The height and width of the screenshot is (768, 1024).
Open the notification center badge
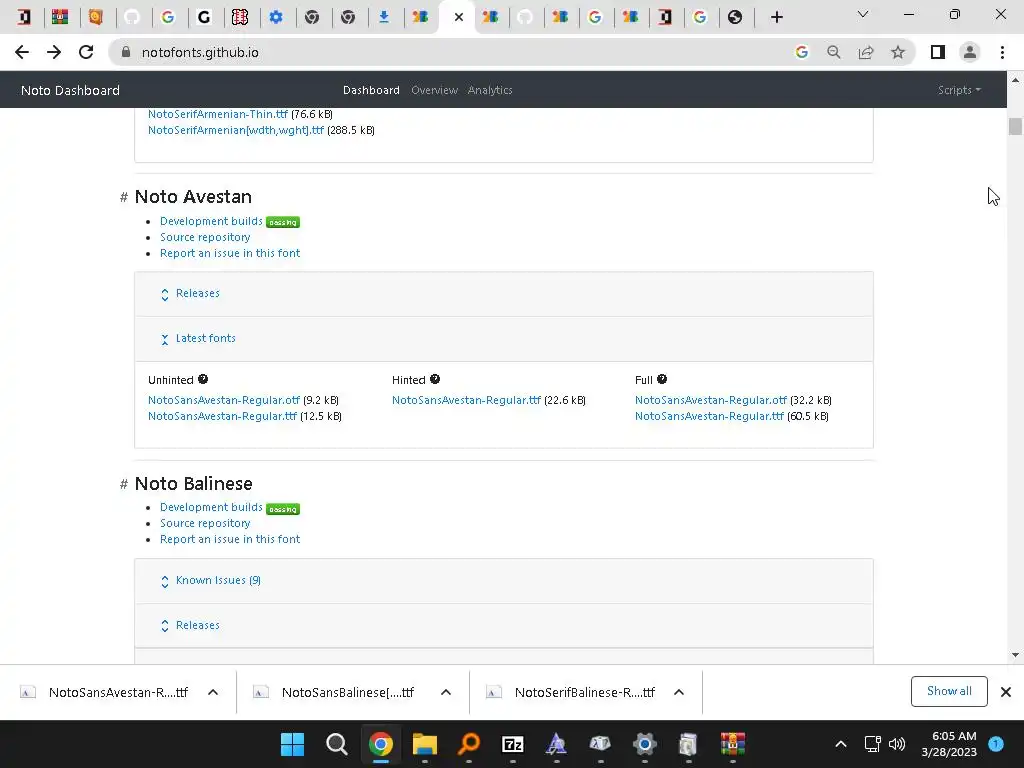click(x=996, y=744)
